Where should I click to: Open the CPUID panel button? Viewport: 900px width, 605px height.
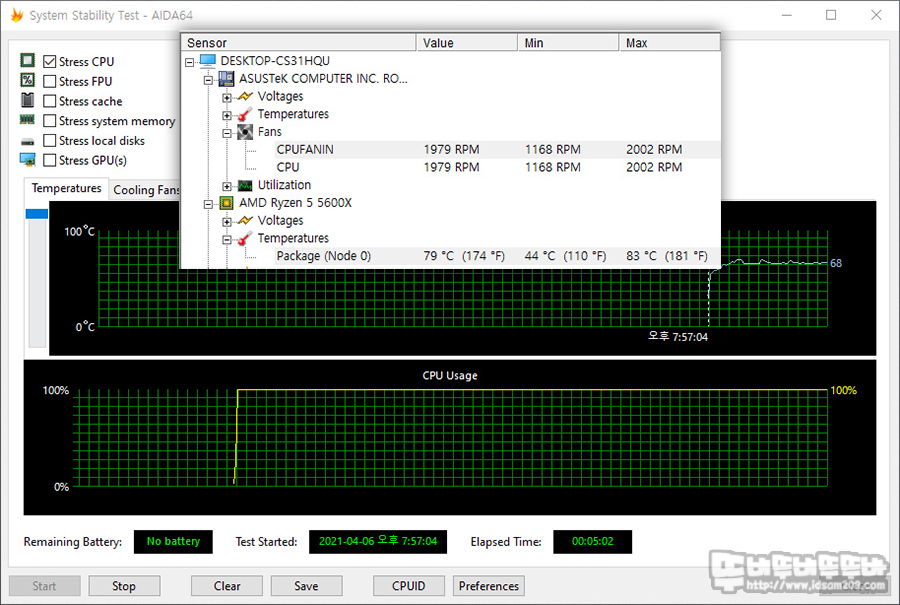point(409,586)
